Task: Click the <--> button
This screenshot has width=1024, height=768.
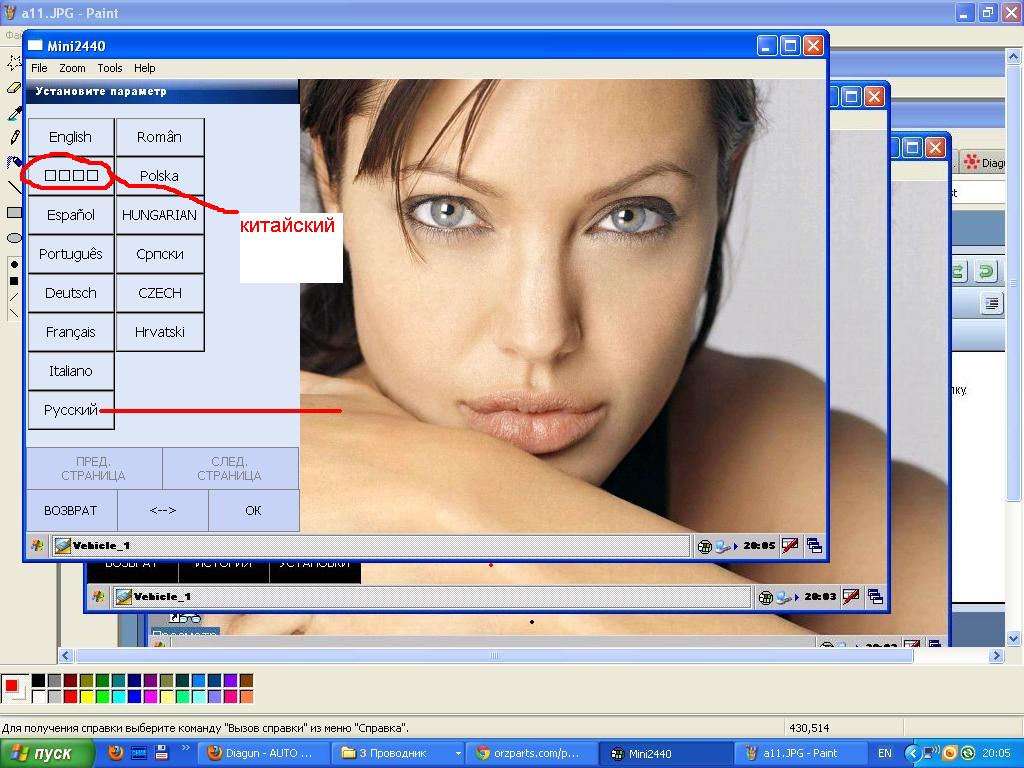Action: click(163, 511)
